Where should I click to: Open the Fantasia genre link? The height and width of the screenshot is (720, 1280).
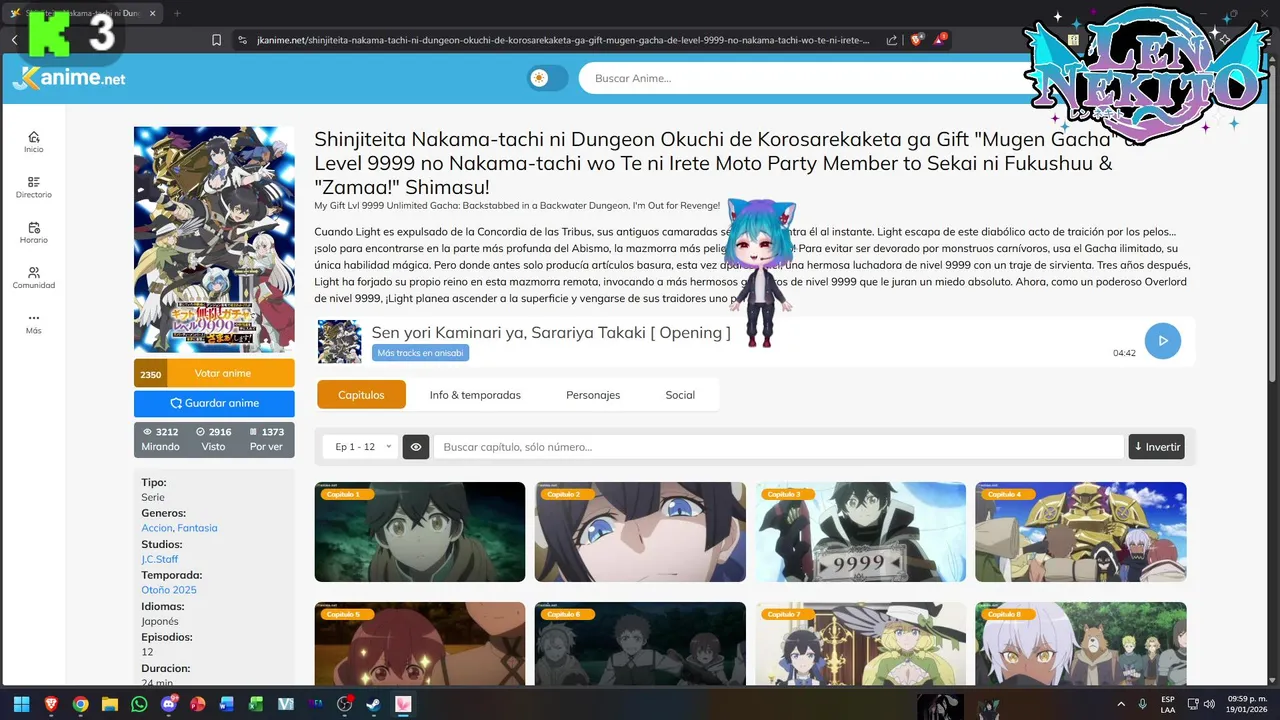click(197, 528)
